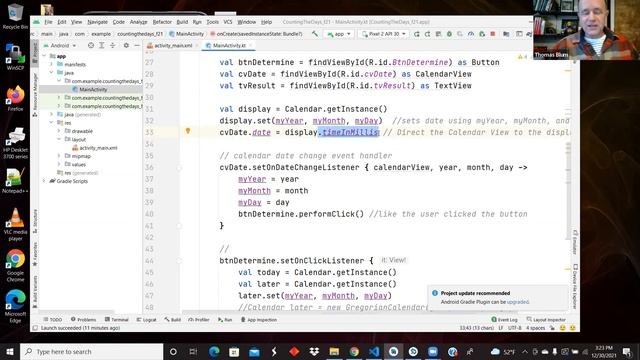Collapse the layout folder
The height and width of the screenshot is (360, 640).
(x=59, y=139)
